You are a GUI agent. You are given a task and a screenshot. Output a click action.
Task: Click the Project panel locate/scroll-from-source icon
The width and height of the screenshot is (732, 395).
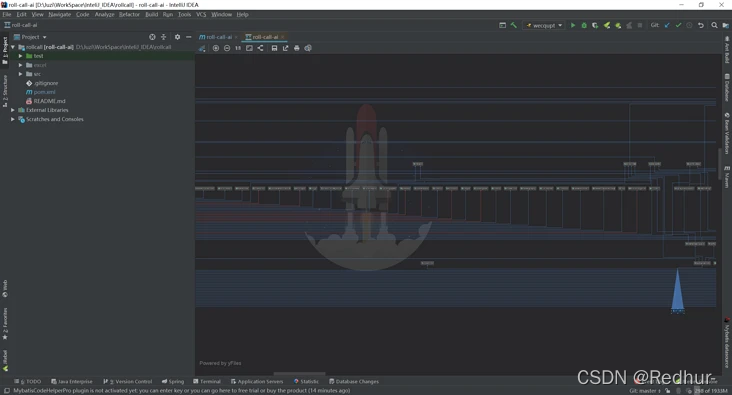tap(152, 37)
